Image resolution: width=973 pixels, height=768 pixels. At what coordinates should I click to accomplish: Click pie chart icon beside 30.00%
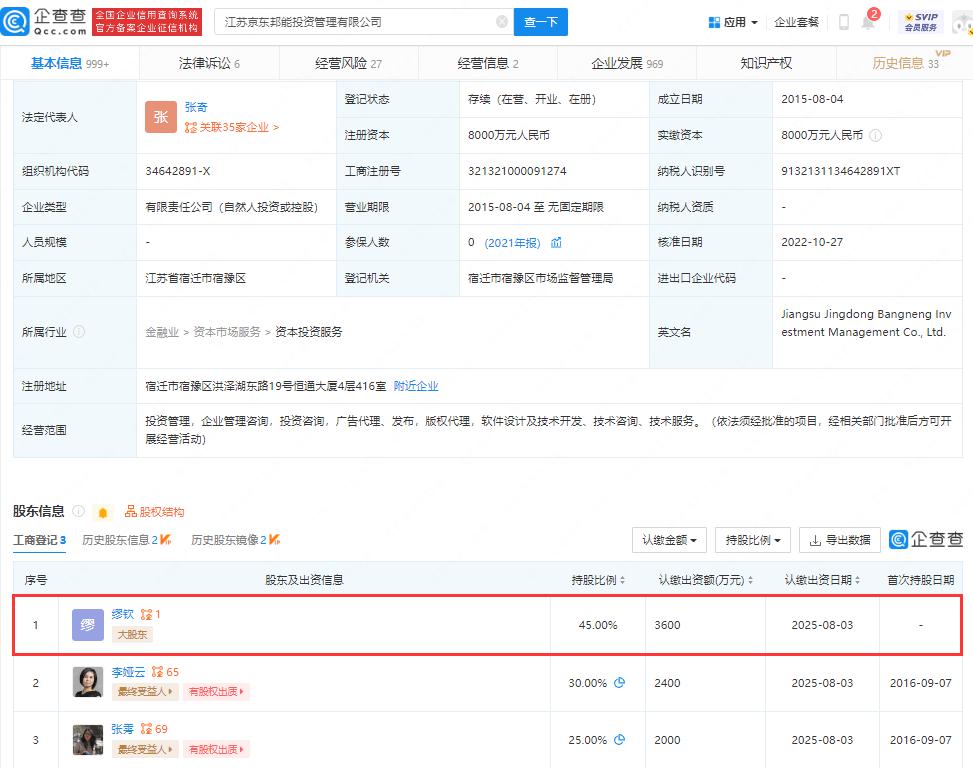point(619,682)
